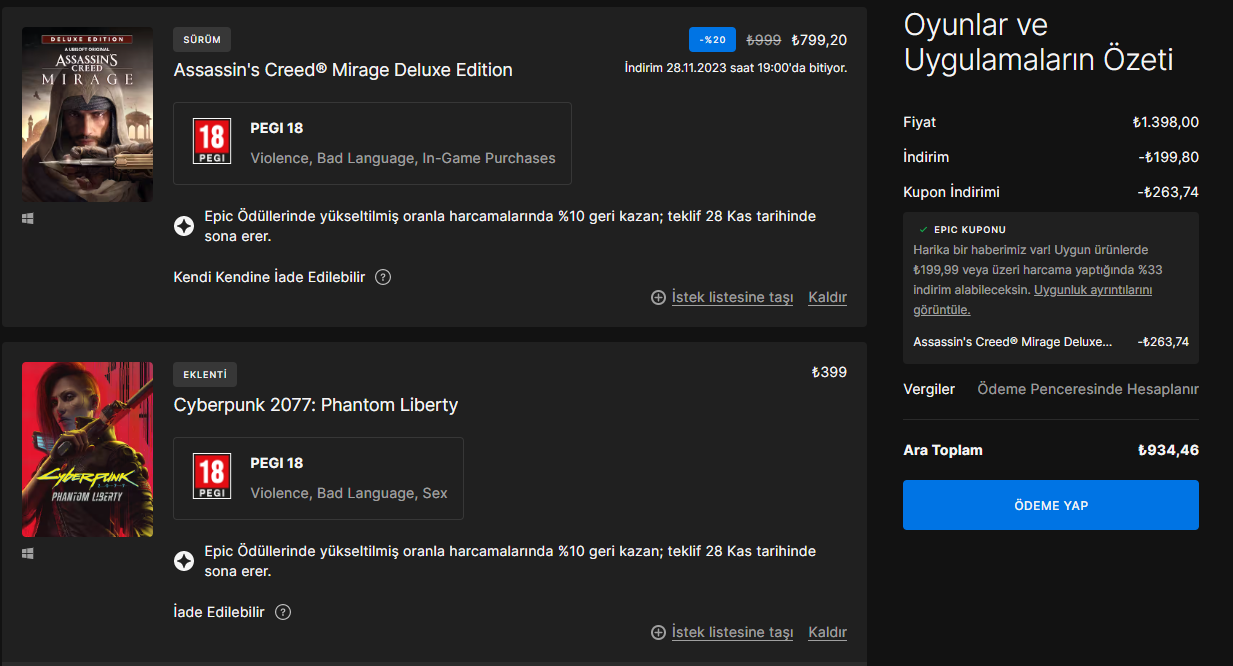Viewport: 1233px width, 666px height.
Task: Click the green checkmark next to EPIC KUPONU
Action: [x=922, y=229]
